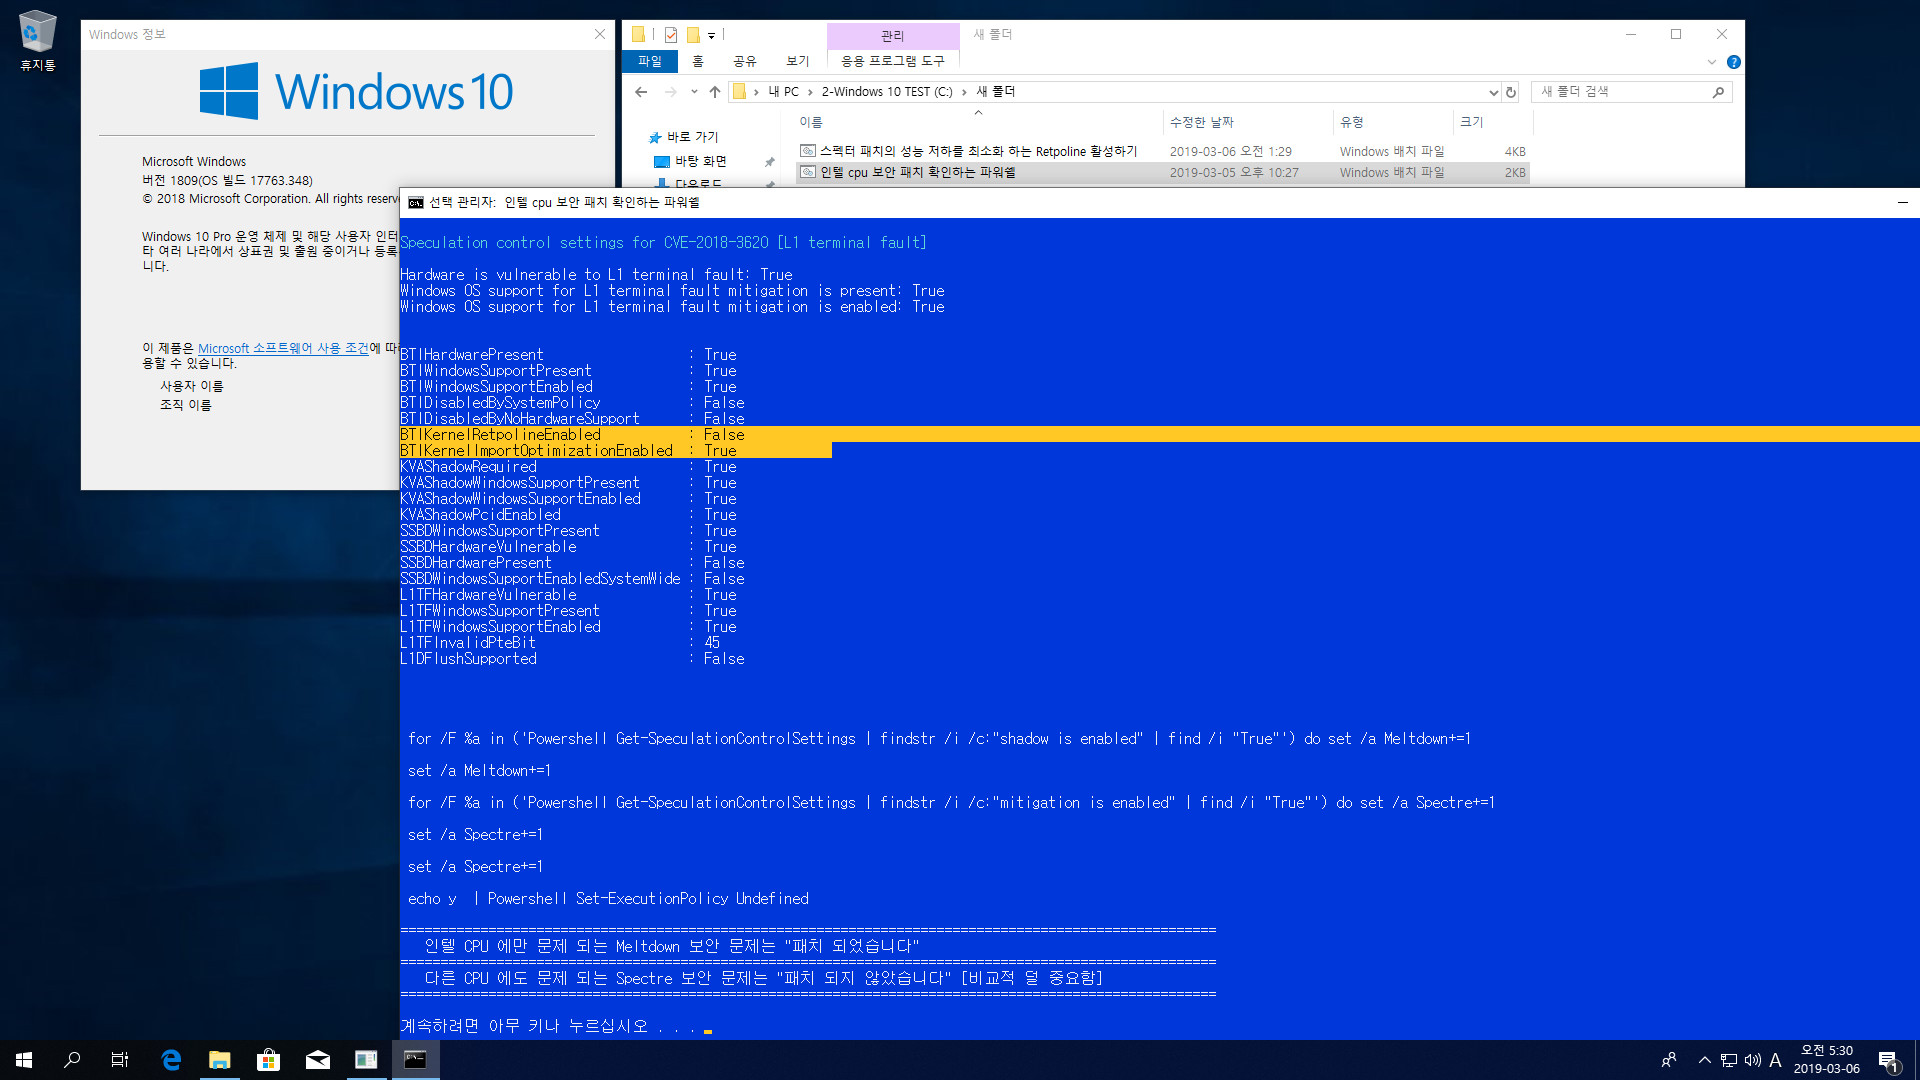
Task: Open address bar history dropdown
Action: point(1493,92)
